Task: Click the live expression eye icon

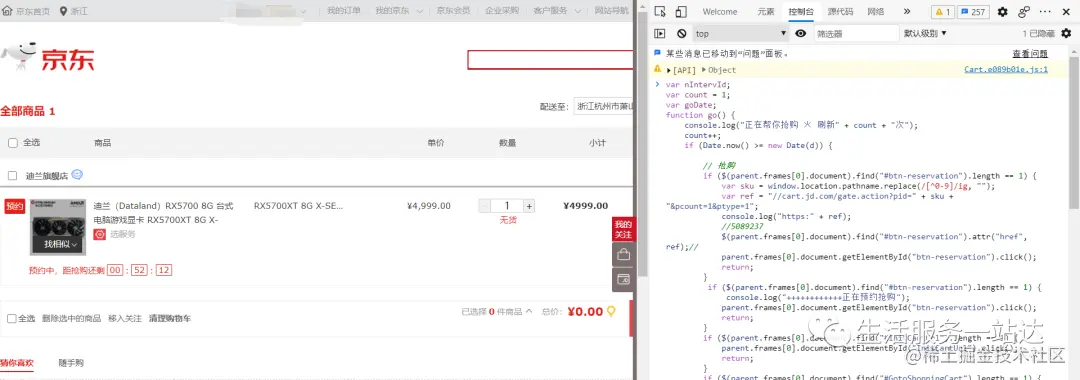Action: point(800,33)
